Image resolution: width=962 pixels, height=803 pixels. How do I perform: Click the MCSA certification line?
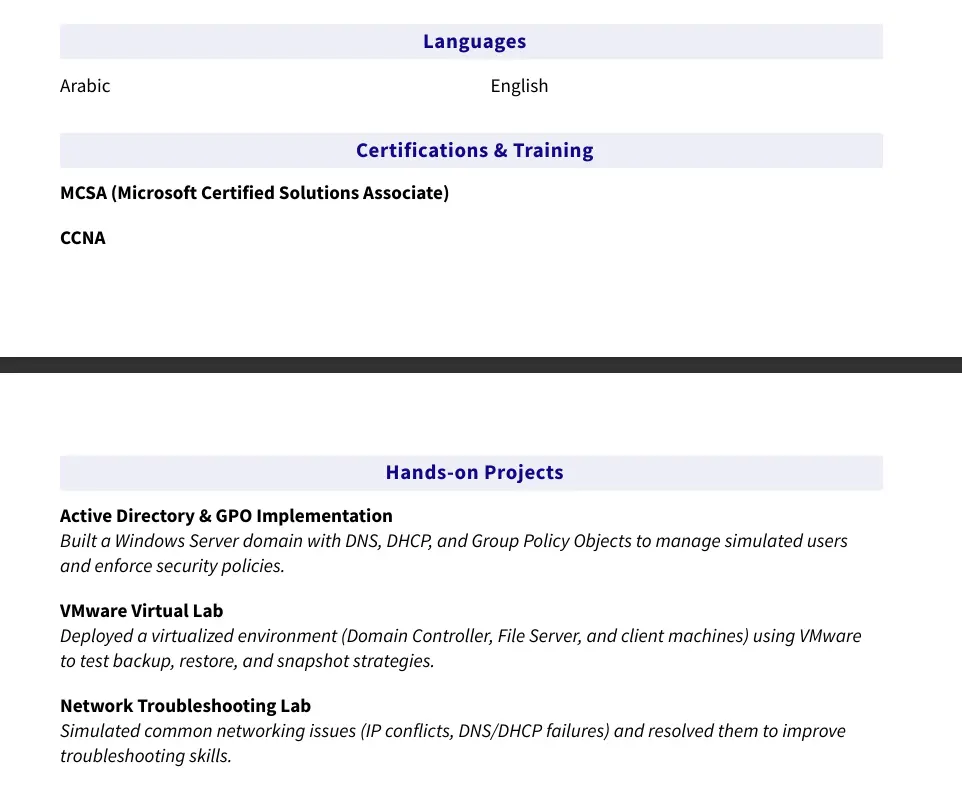(x=254, y=193)
